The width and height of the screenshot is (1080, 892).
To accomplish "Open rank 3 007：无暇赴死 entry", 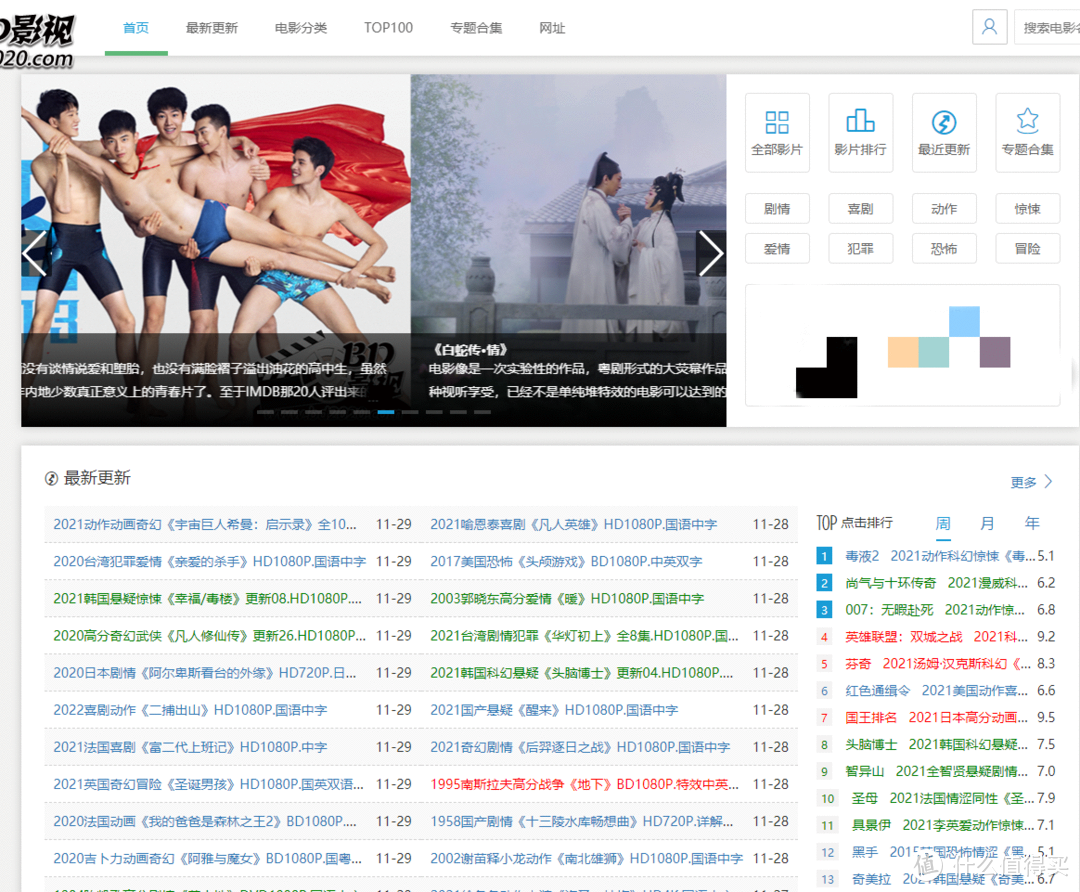I will click(935, 610).
